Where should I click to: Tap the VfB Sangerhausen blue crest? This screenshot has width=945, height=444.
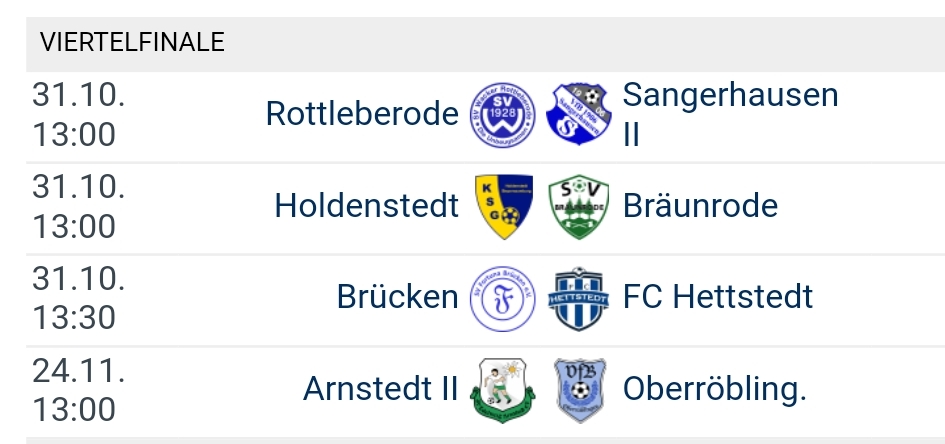(579, 114)
